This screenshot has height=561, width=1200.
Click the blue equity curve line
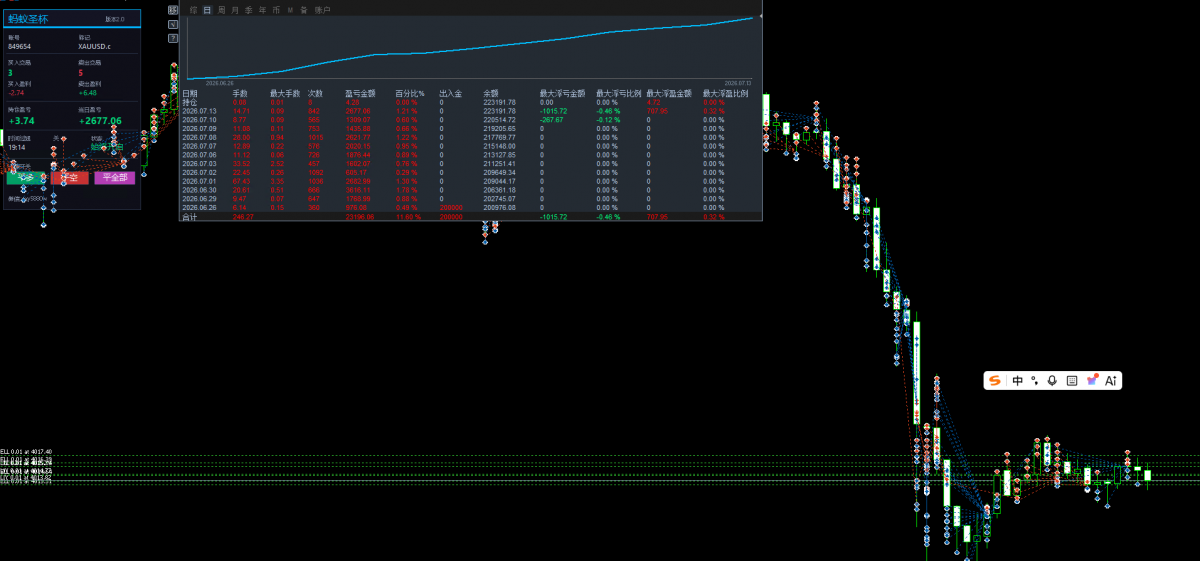click(x=470, y=47)
